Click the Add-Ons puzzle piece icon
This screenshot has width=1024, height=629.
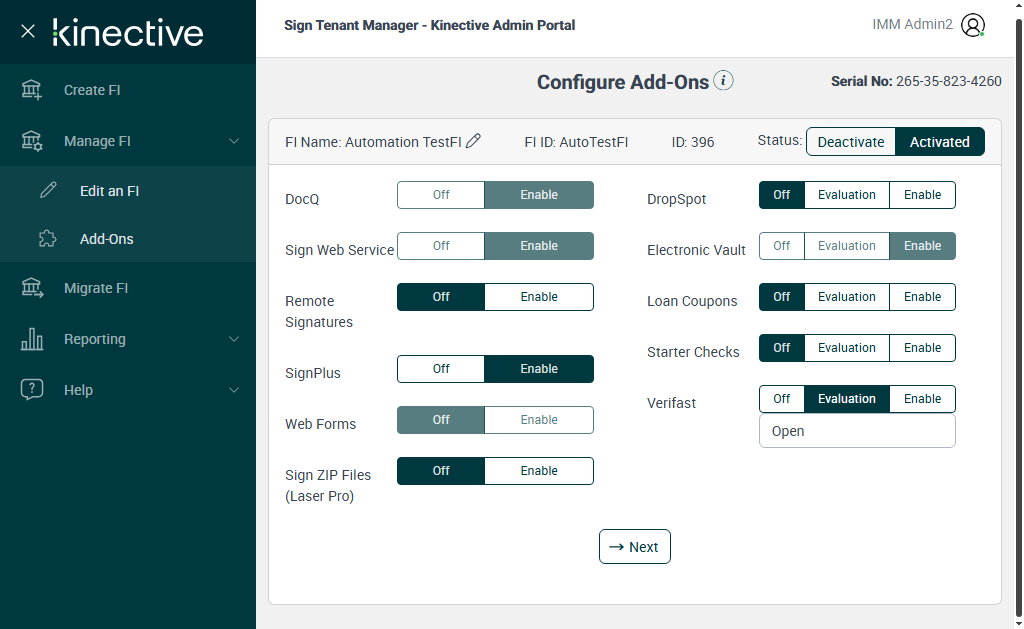[48, 238]
